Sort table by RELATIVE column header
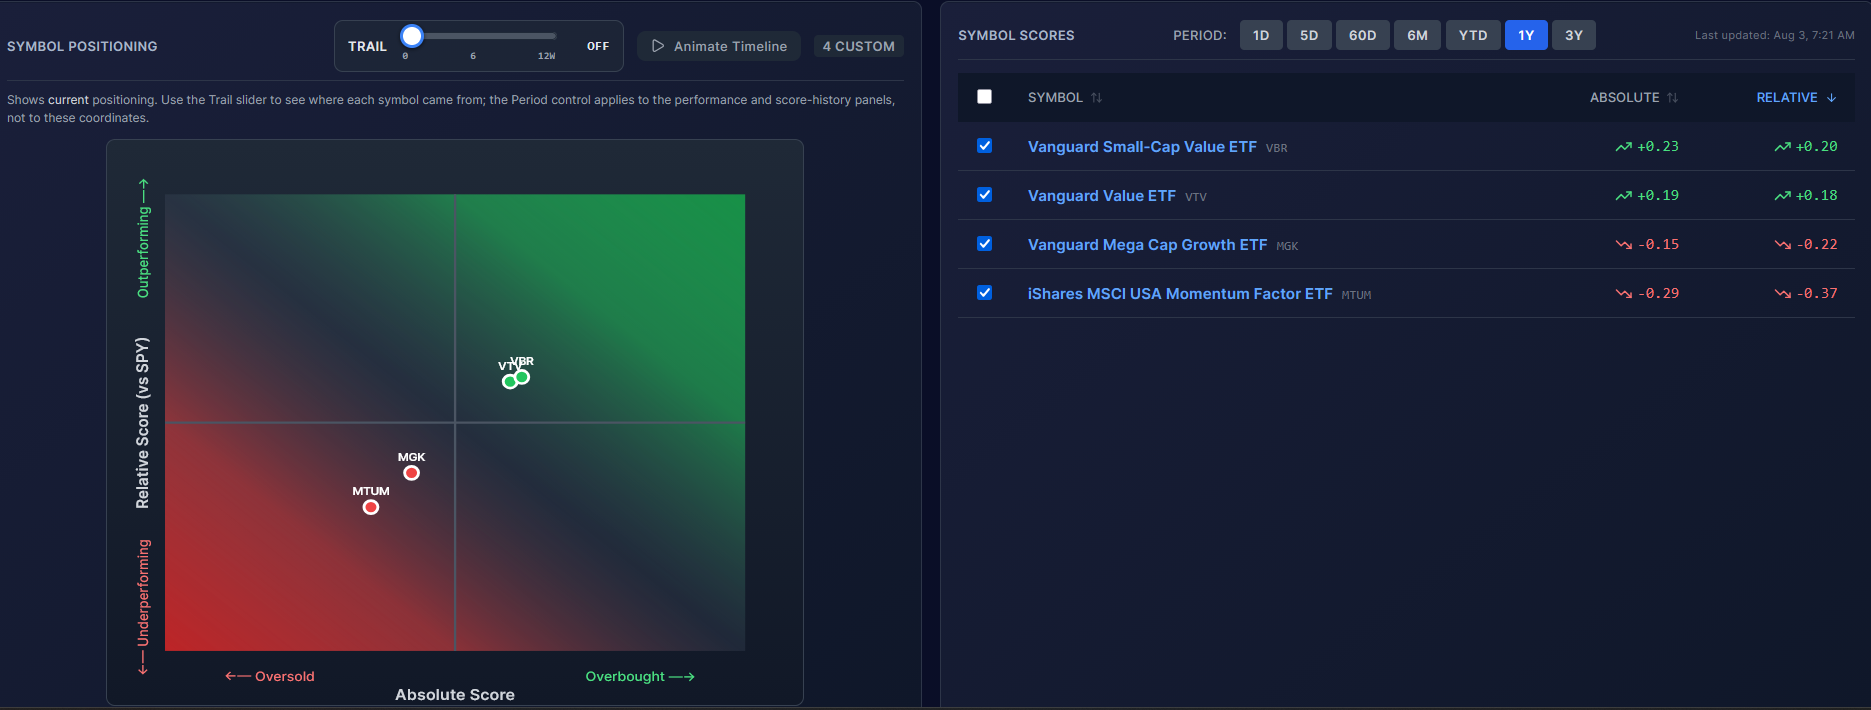 click(x=1797, y=97)
